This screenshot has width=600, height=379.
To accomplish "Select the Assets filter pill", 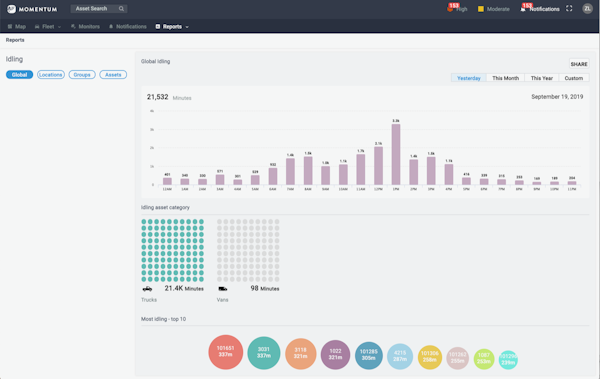I will (x=113, y=75).
